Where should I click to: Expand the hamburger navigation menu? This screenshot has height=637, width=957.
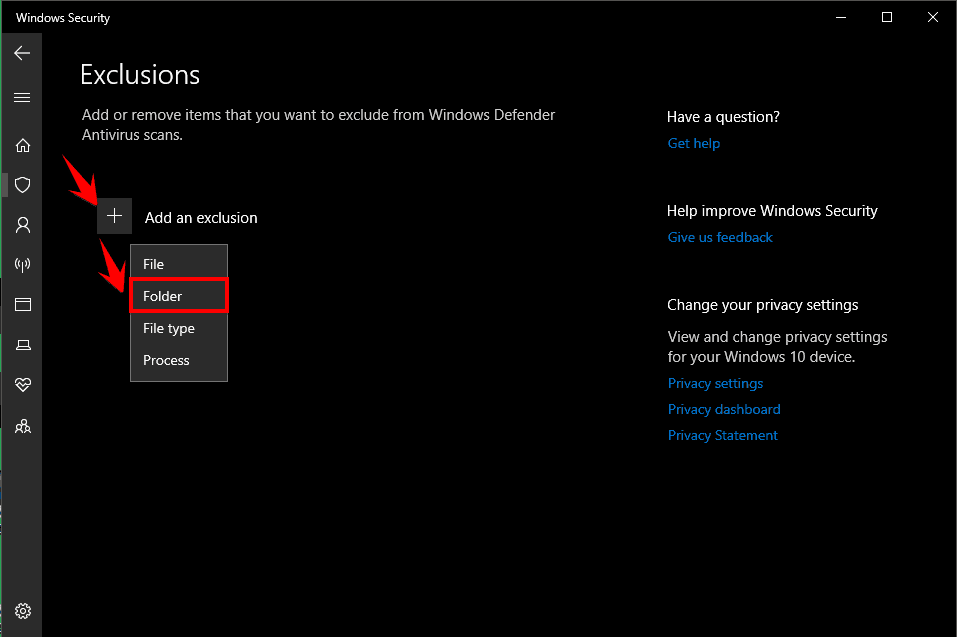pyautogui.click(x=21, y=97)
